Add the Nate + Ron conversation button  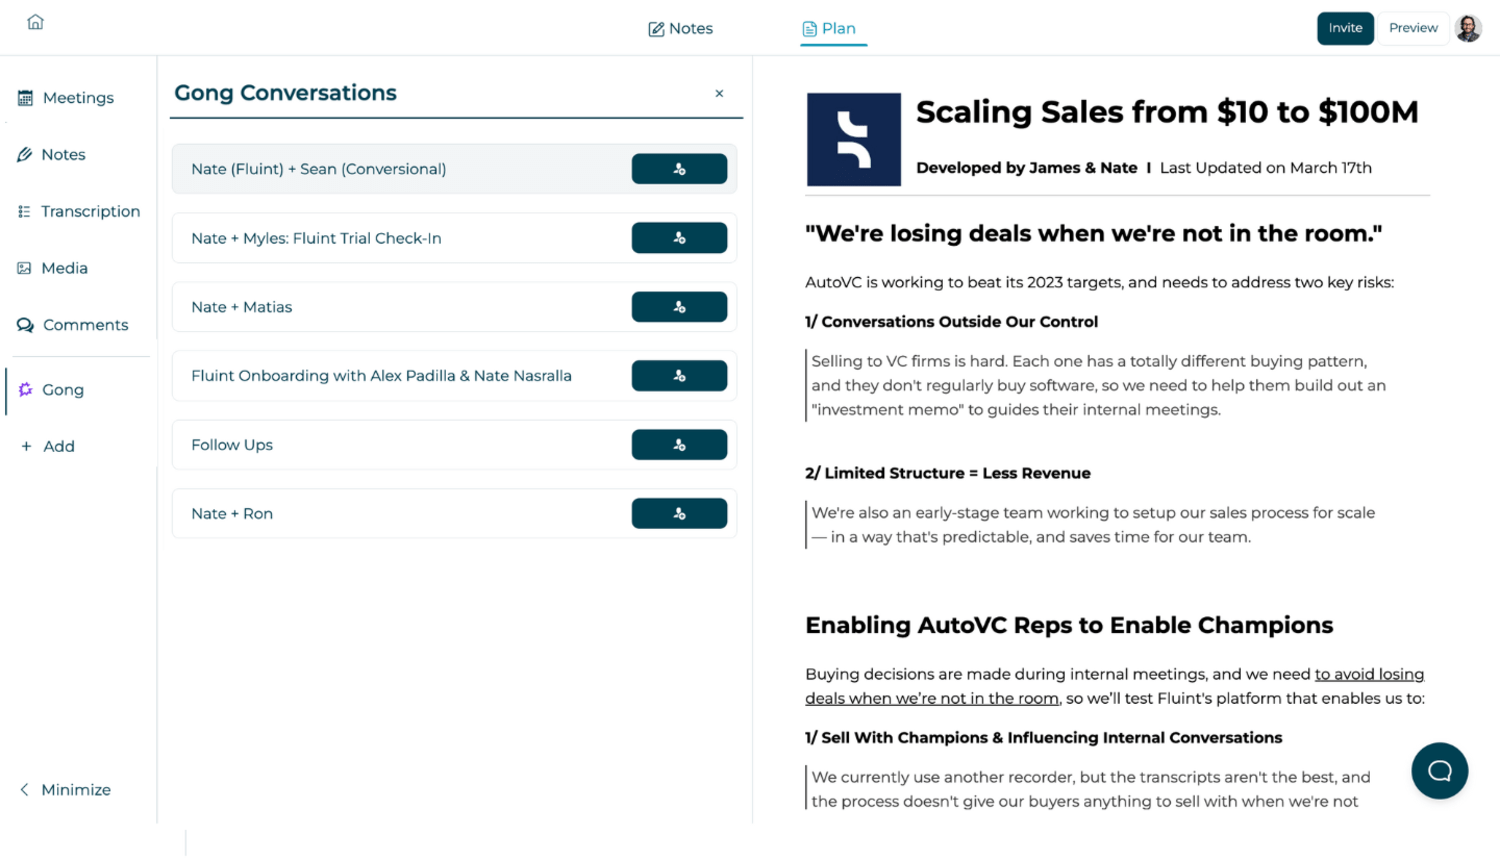(x=679, y=514)
